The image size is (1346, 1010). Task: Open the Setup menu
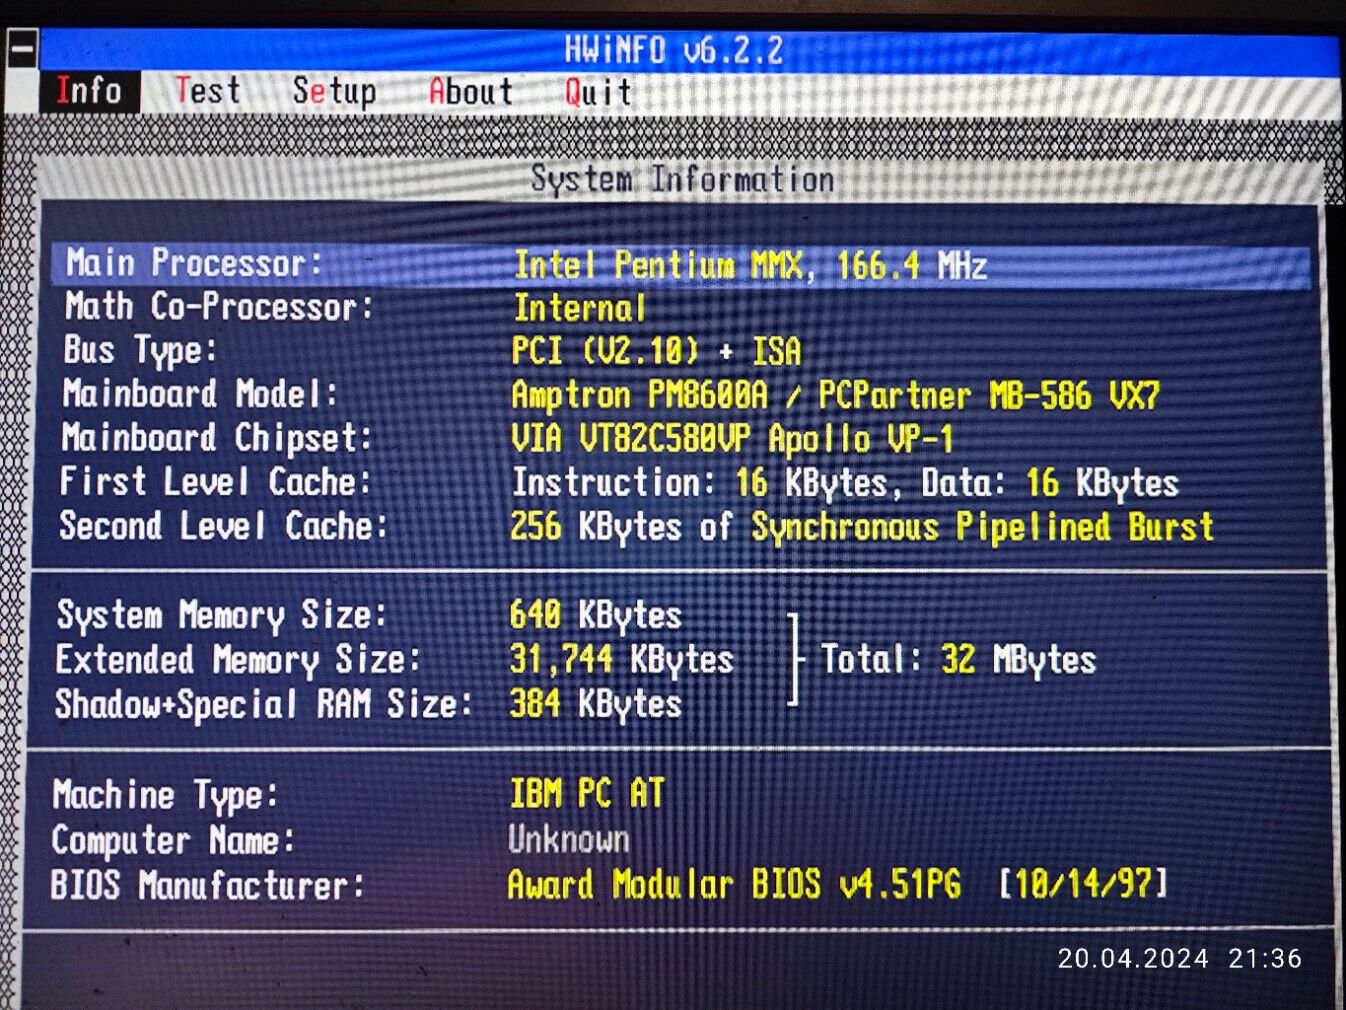click(334, 92)
